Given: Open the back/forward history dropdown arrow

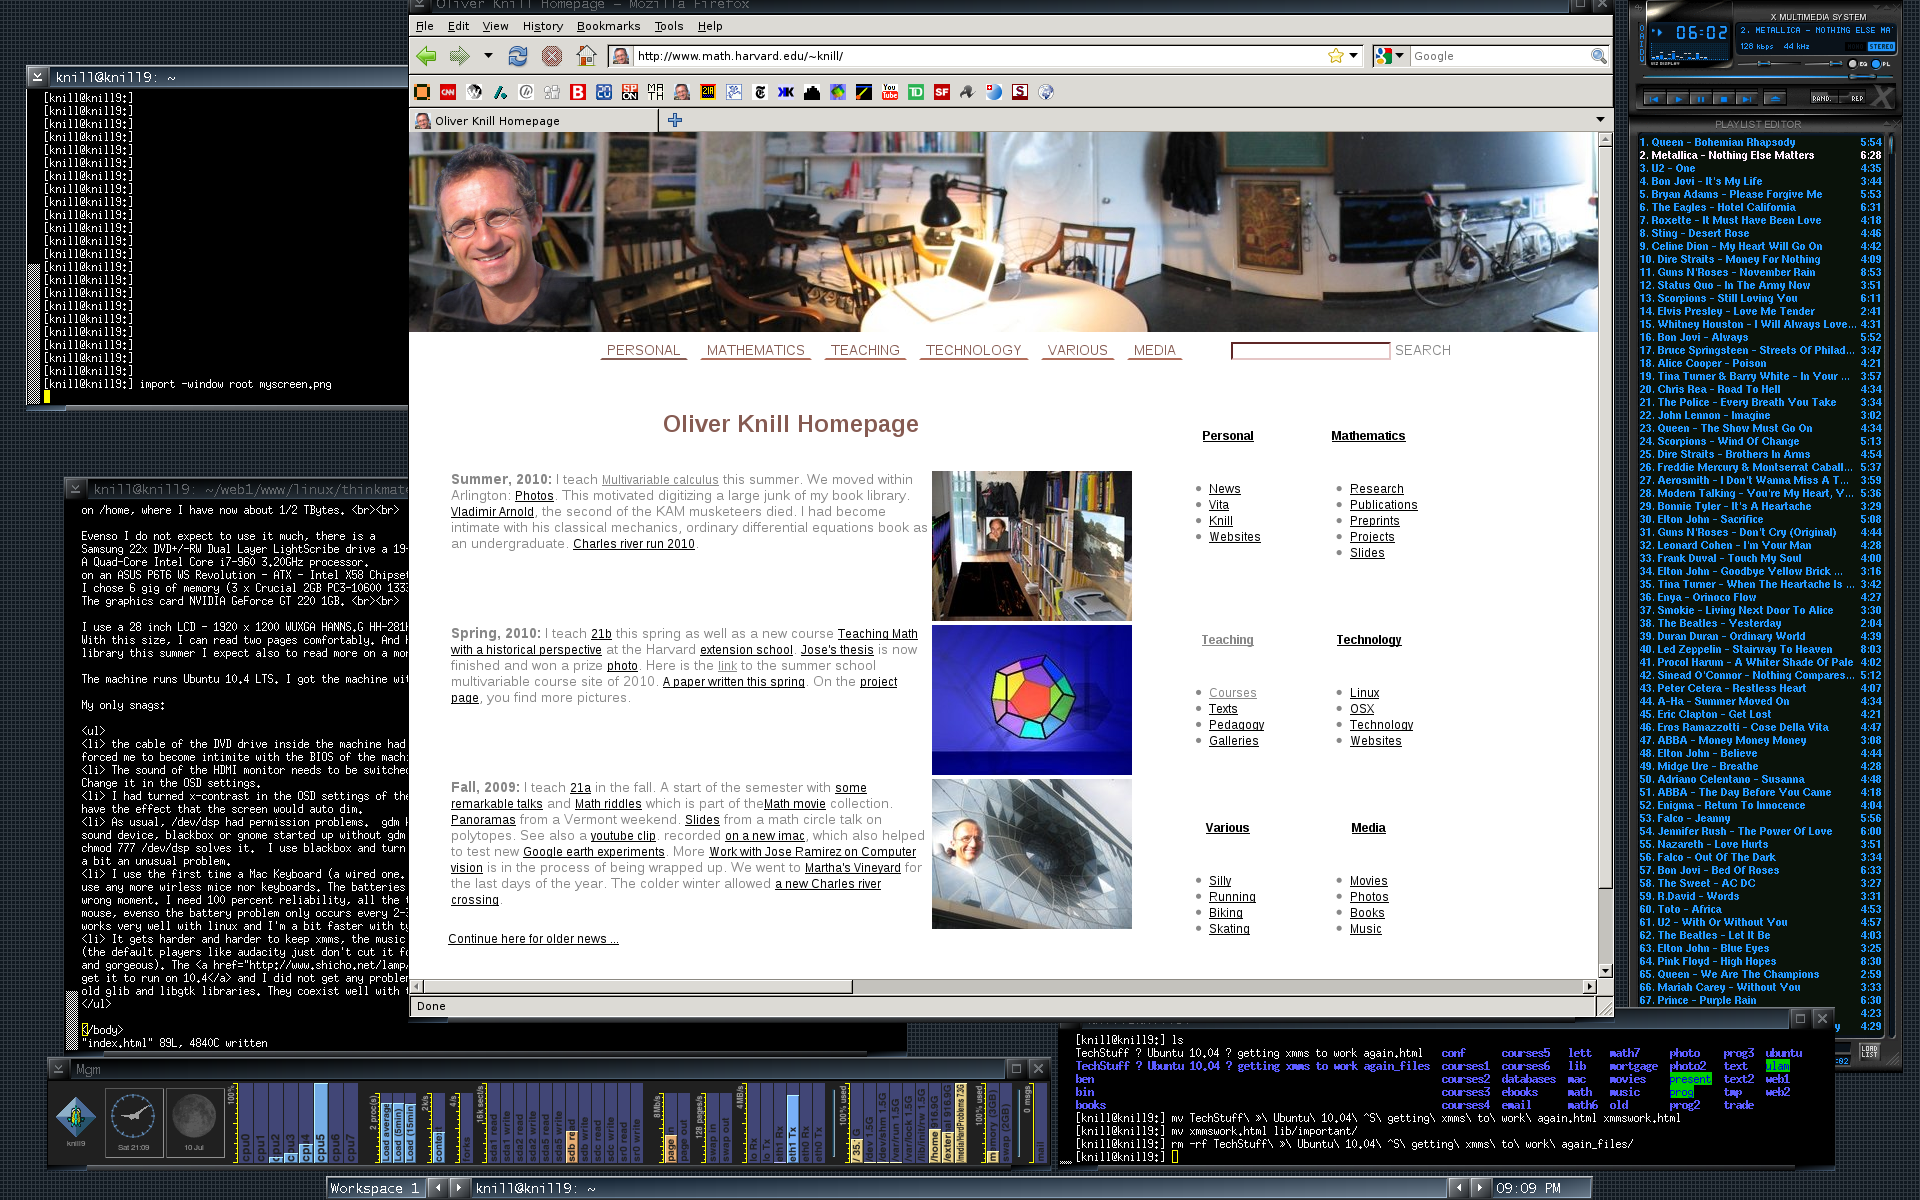Looking at the screenshot, I should pos(488,56).
